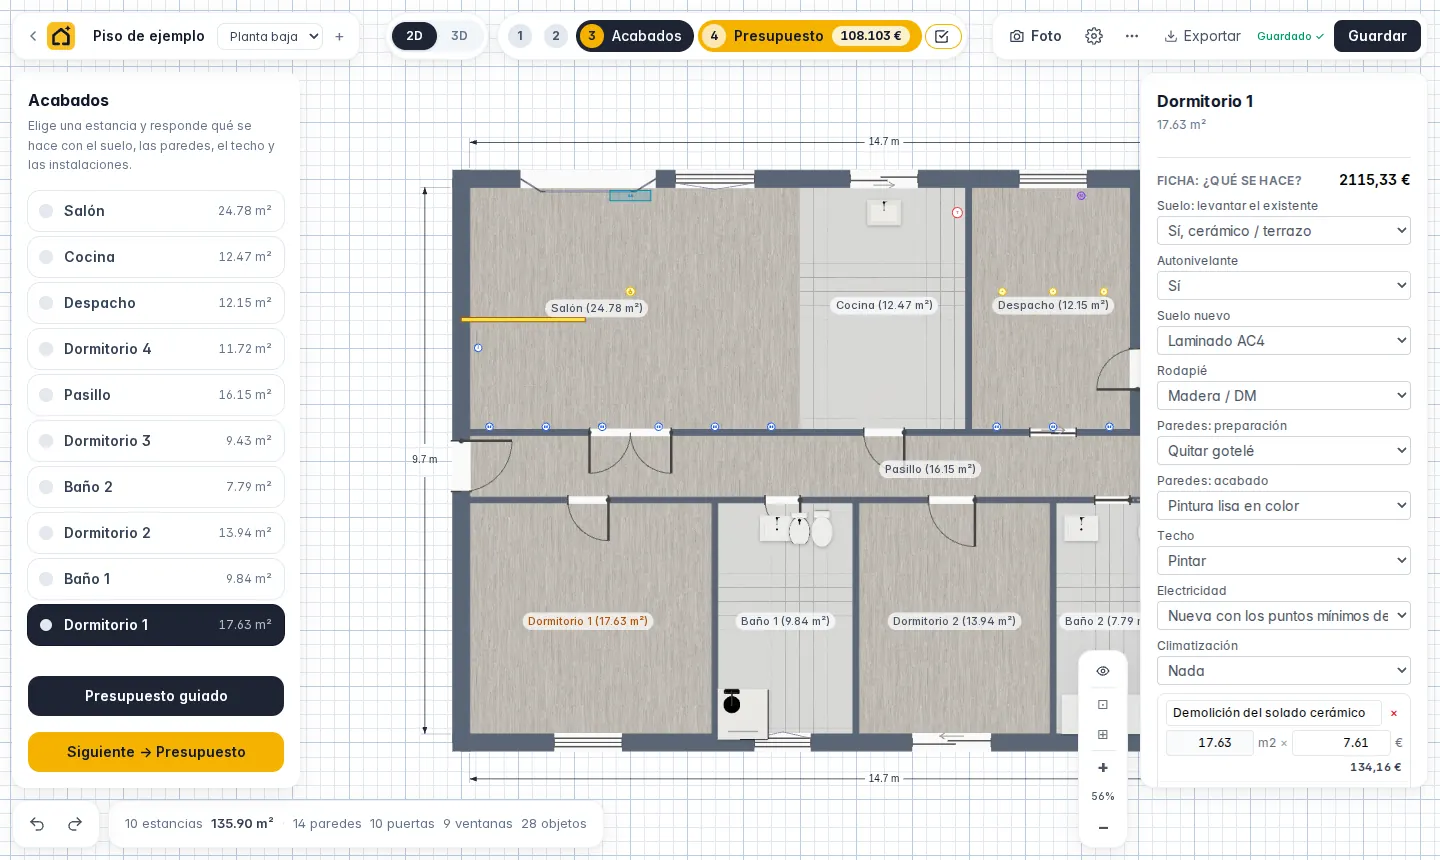Select the Baño 1 room radio
The width and height of the screenshot is (1440, 860).
(x=46, y=579)
